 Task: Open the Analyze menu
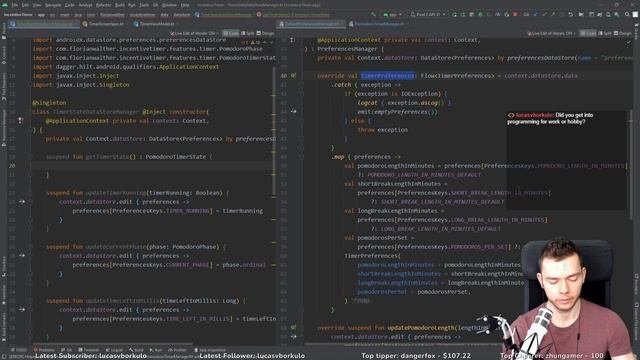(x=85, y=5)
